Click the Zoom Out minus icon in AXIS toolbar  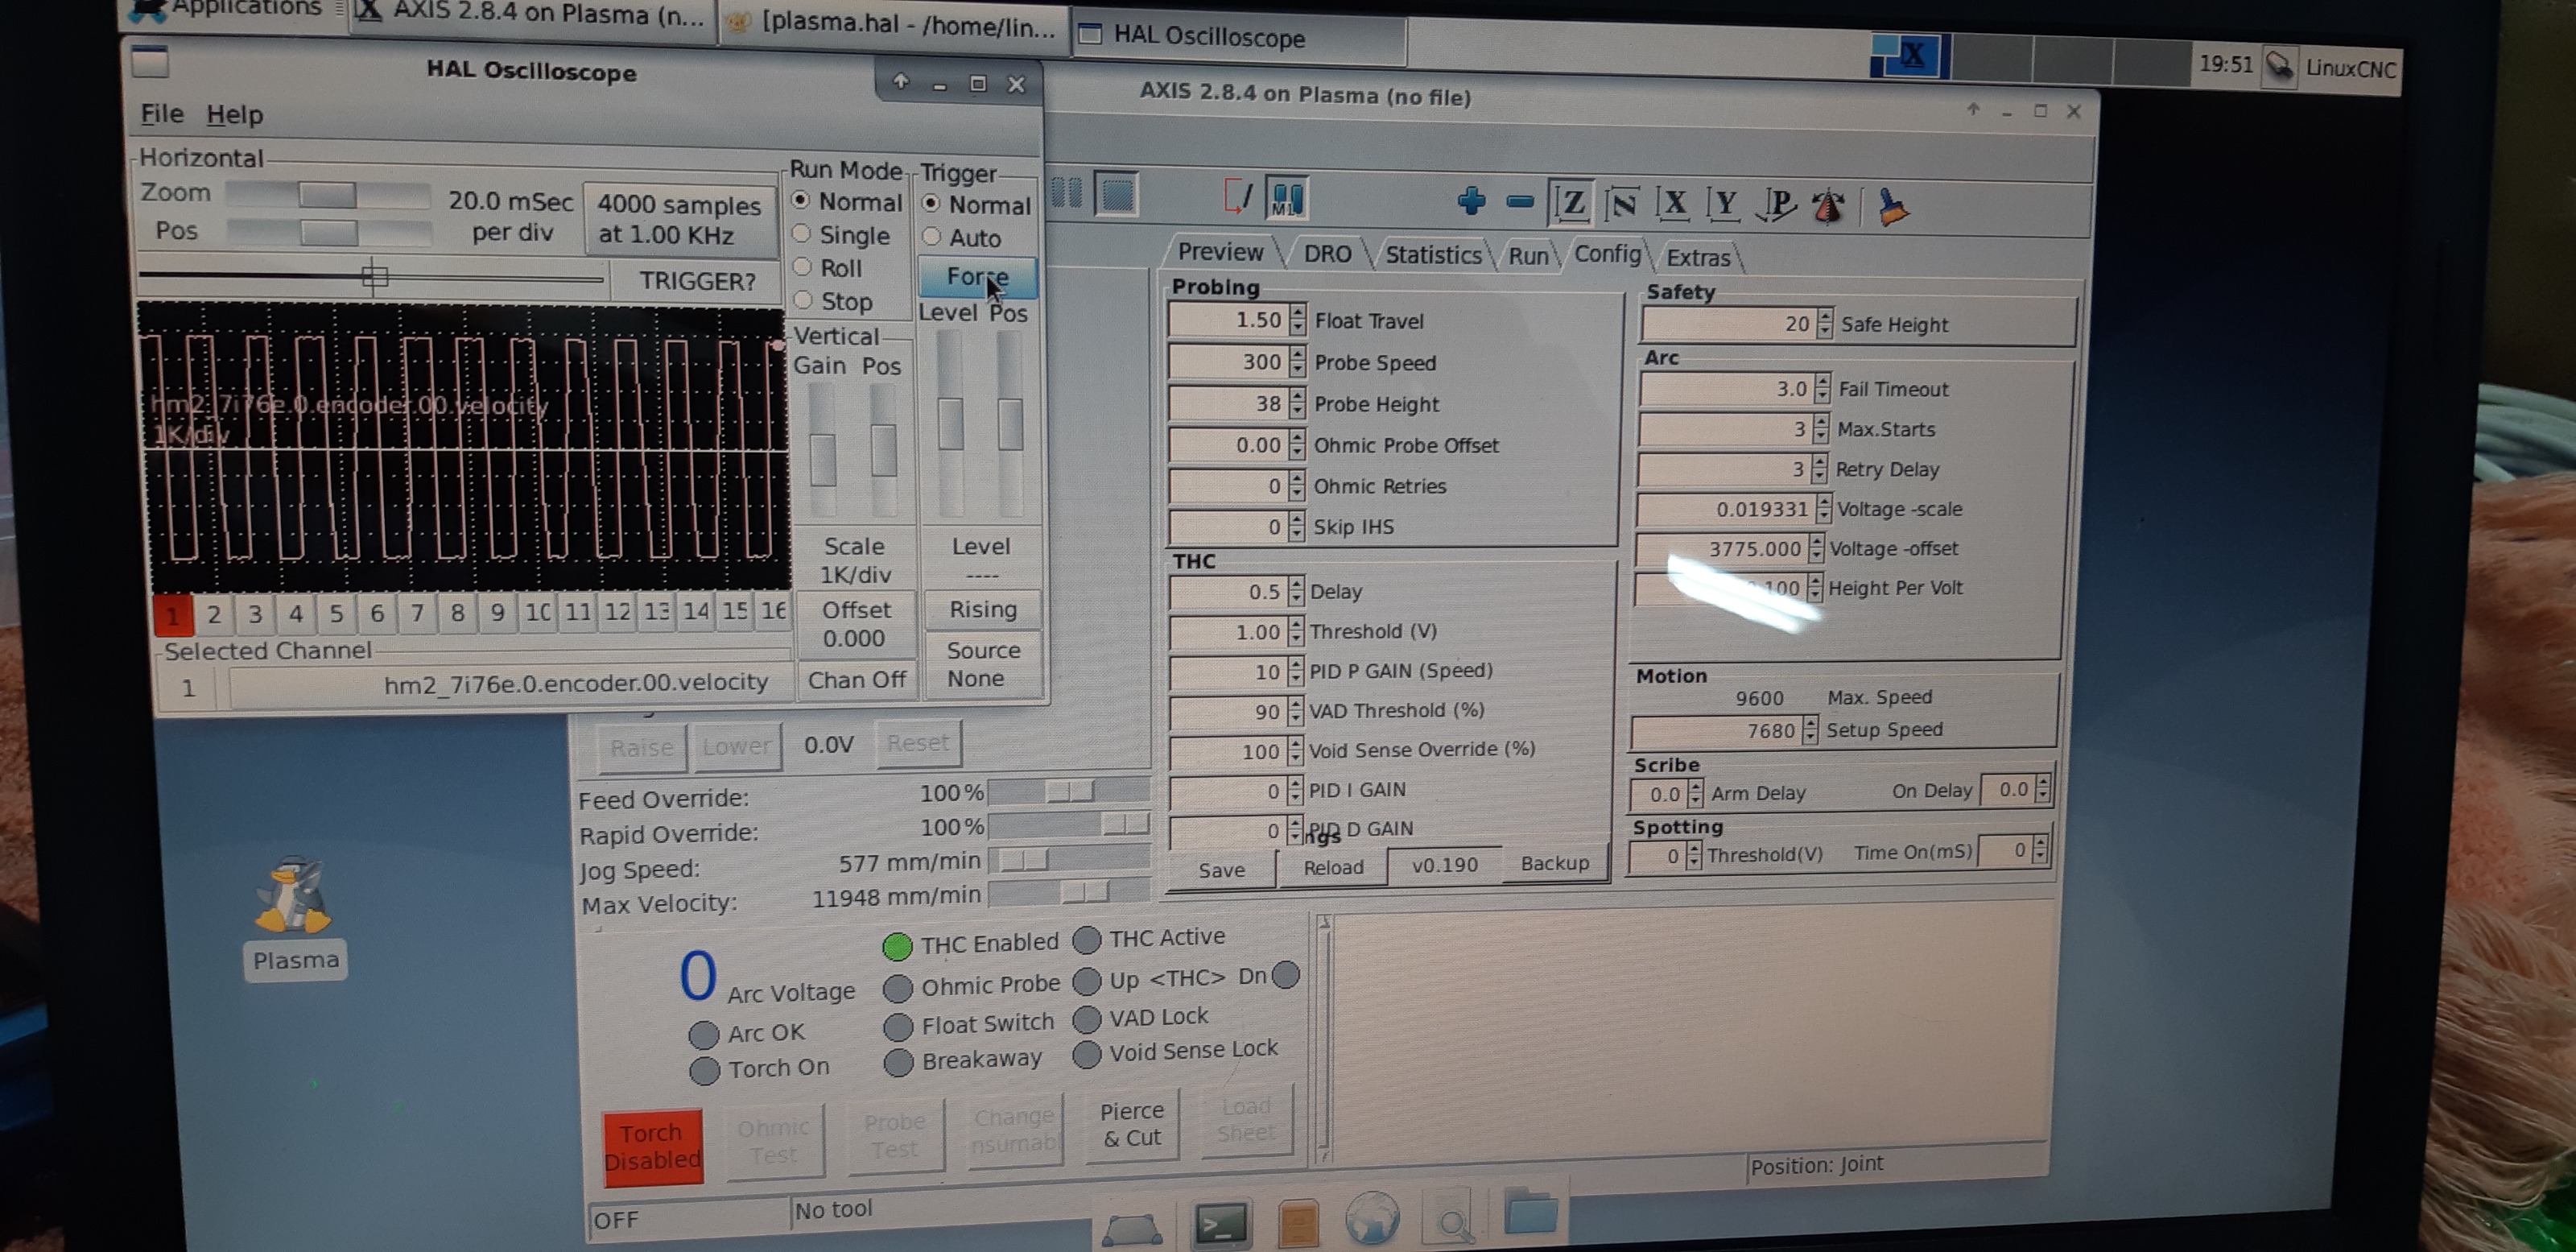[x=1520, y=202]
